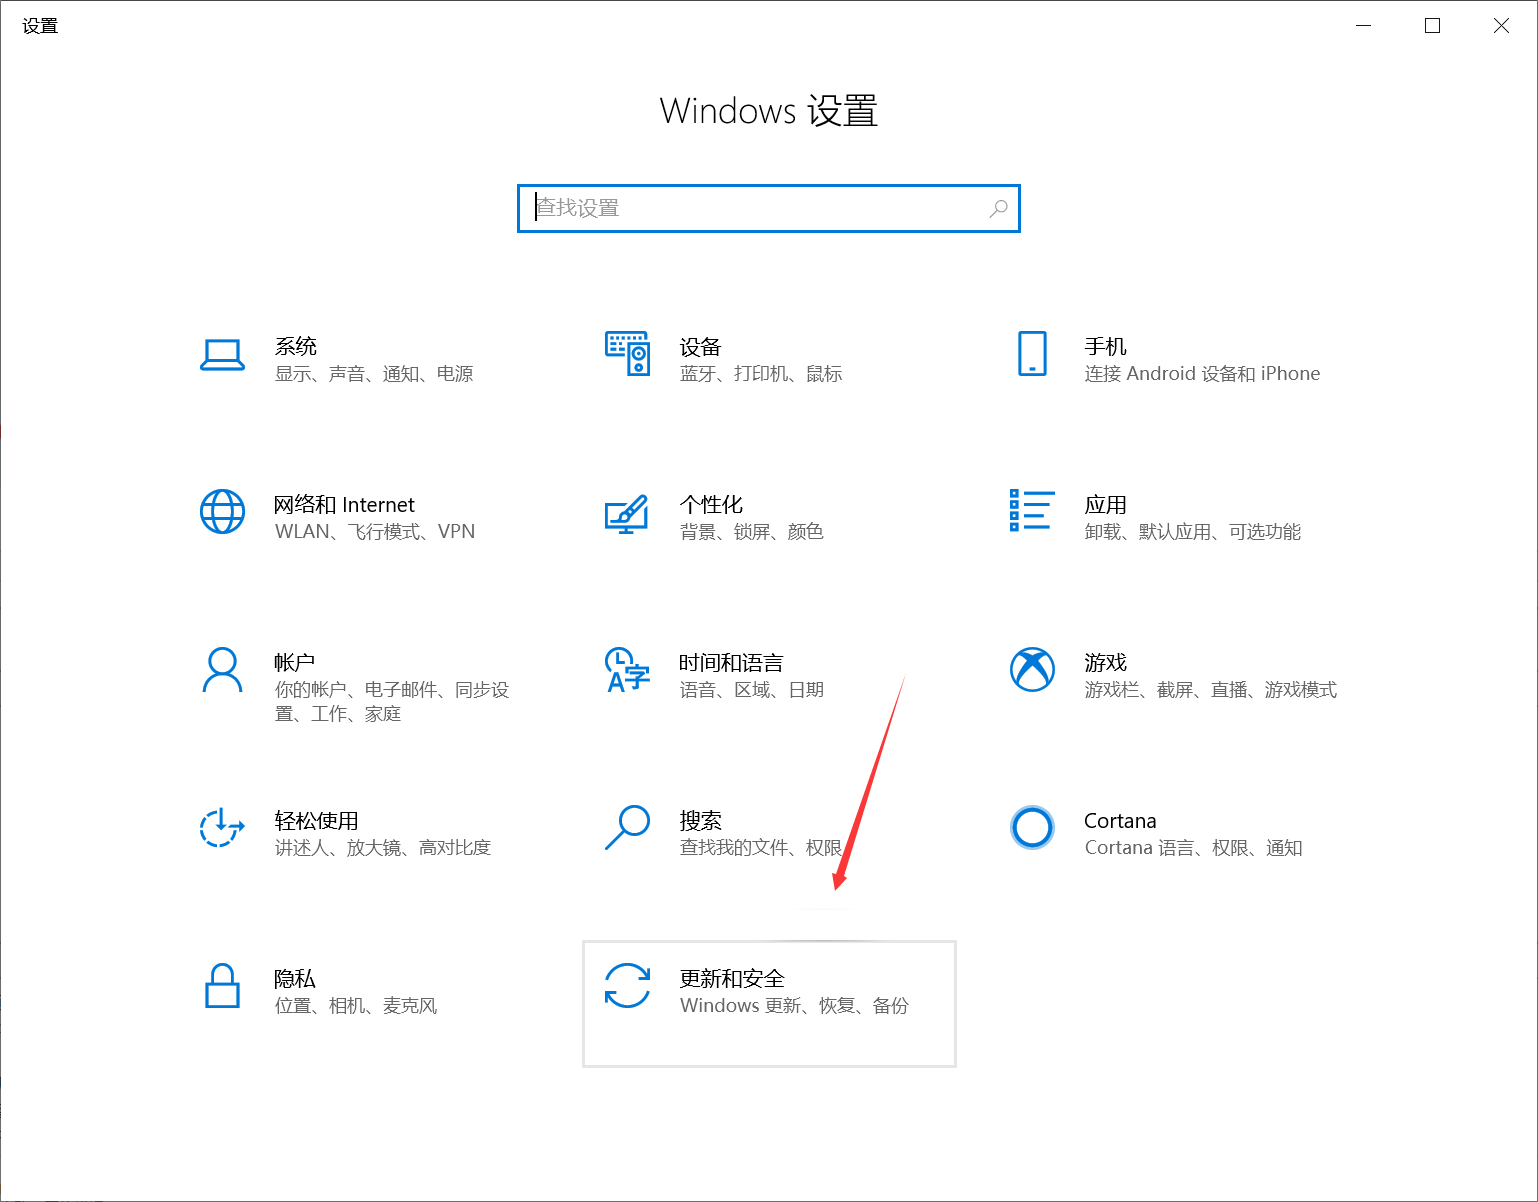The image size is (1538, 1202).
Task: Click text 讲述人、放大镜、高对比度
Action: coord(383,848)
